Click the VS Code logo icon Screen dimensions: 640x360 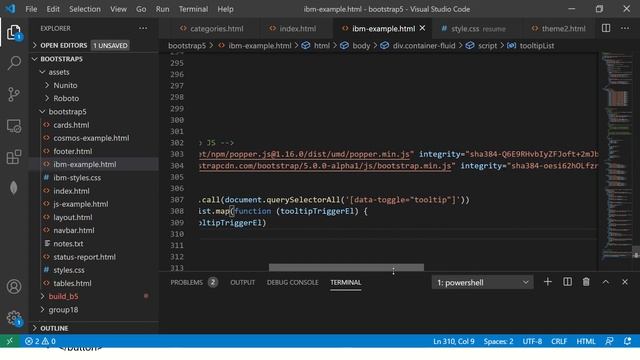(x=10, y=9)
